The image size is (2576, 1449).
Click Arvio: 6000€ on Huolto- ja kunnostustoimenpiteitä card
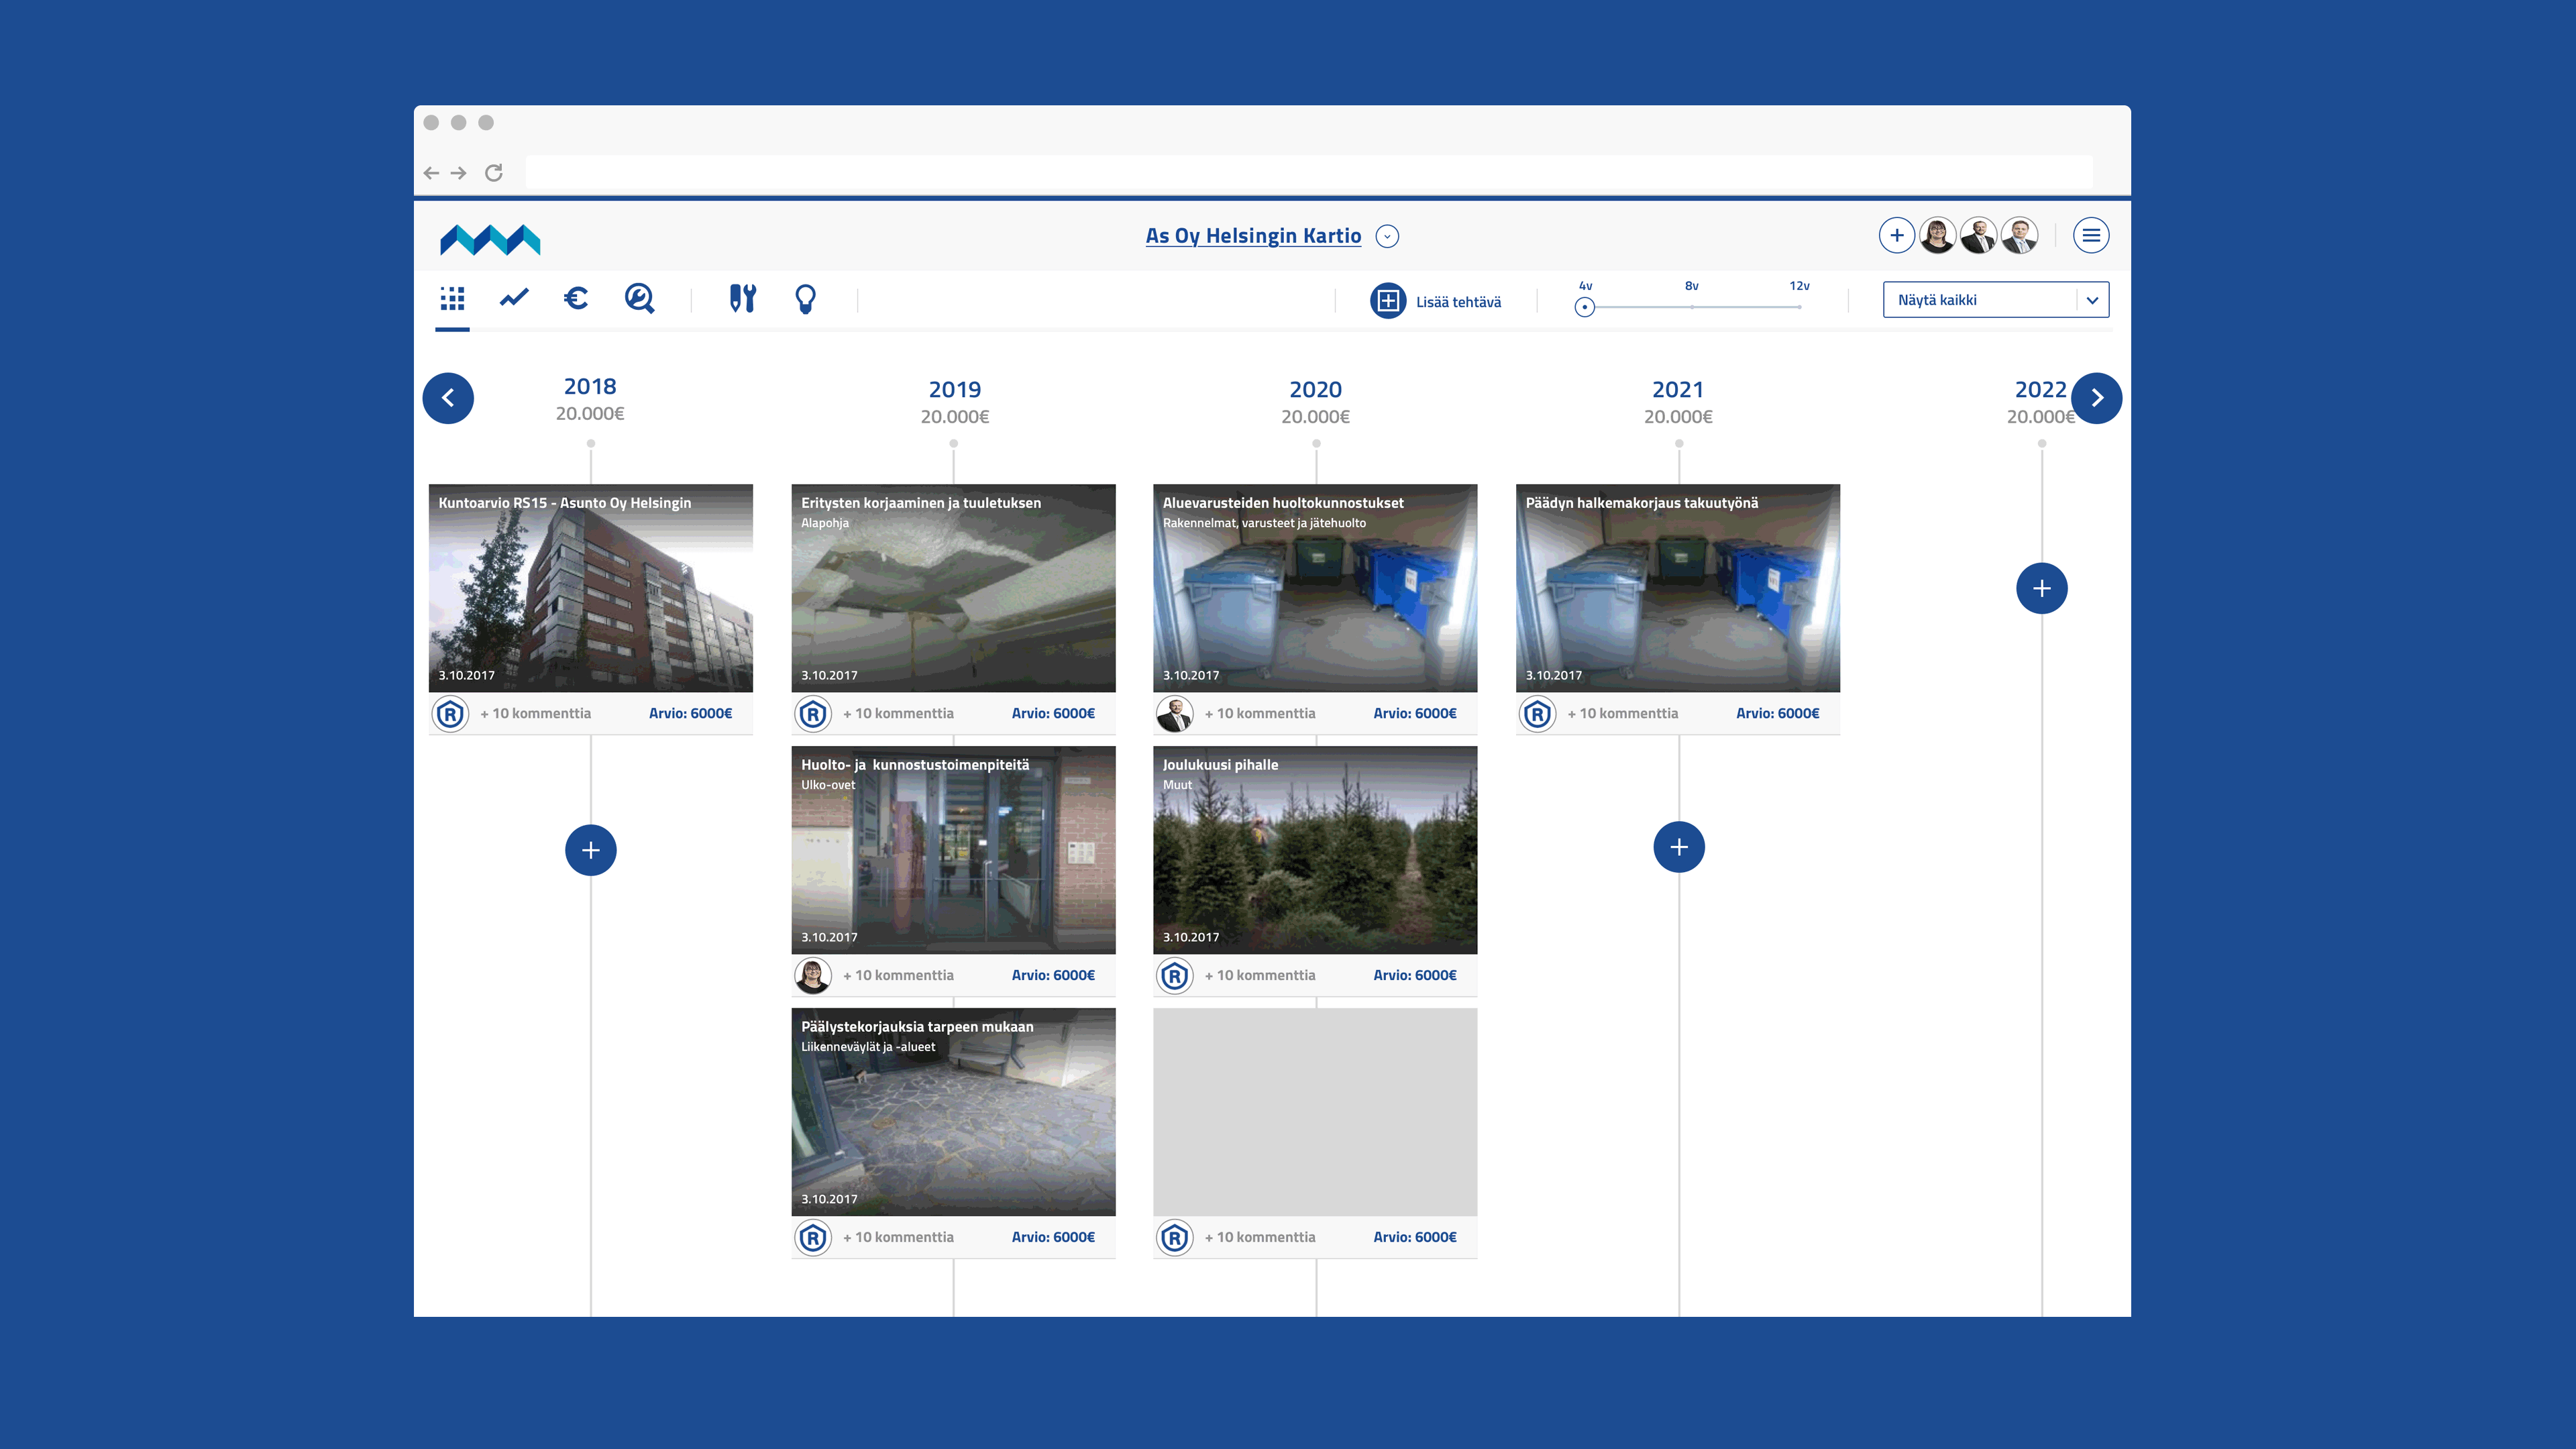[1053, 975]
